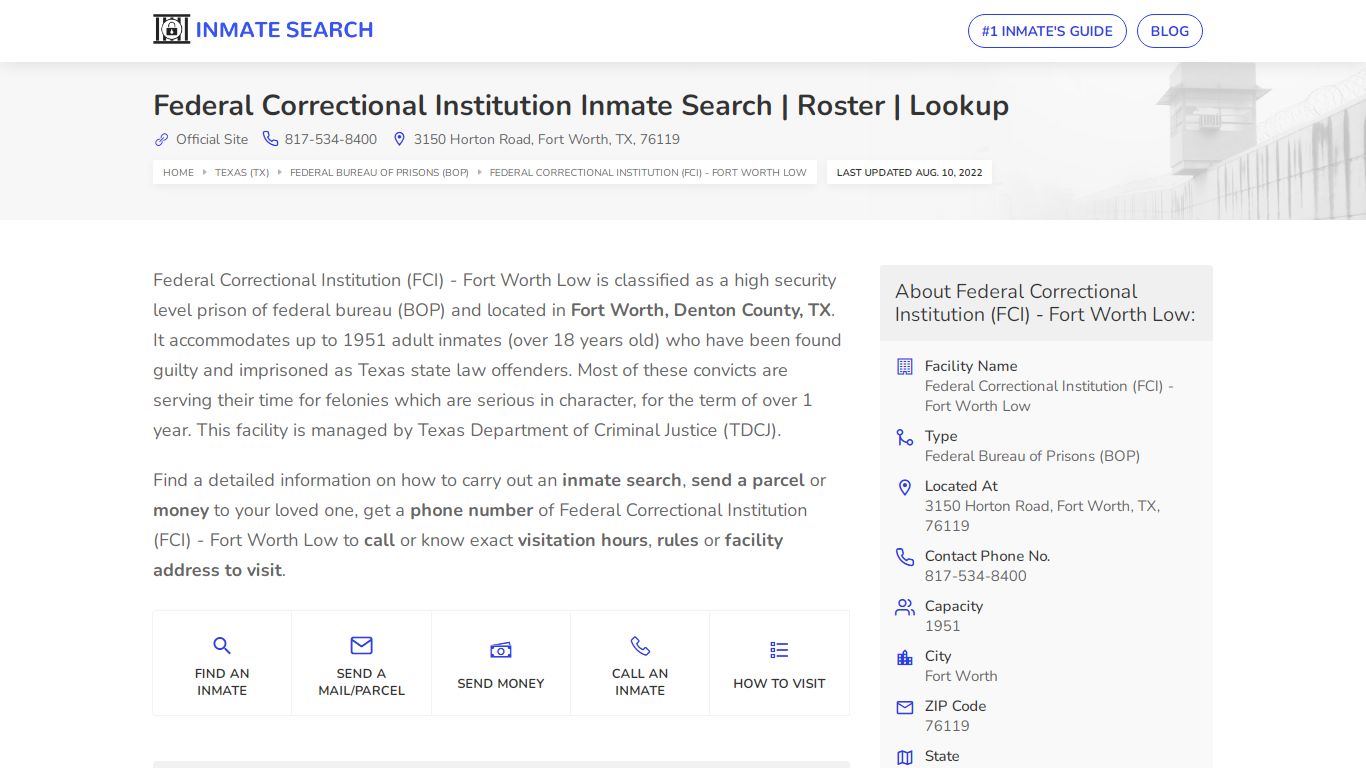Viewport: 1366px width, 768px height.
Task: Open the SEND MONEY tile label
Action: click(501, 684)
